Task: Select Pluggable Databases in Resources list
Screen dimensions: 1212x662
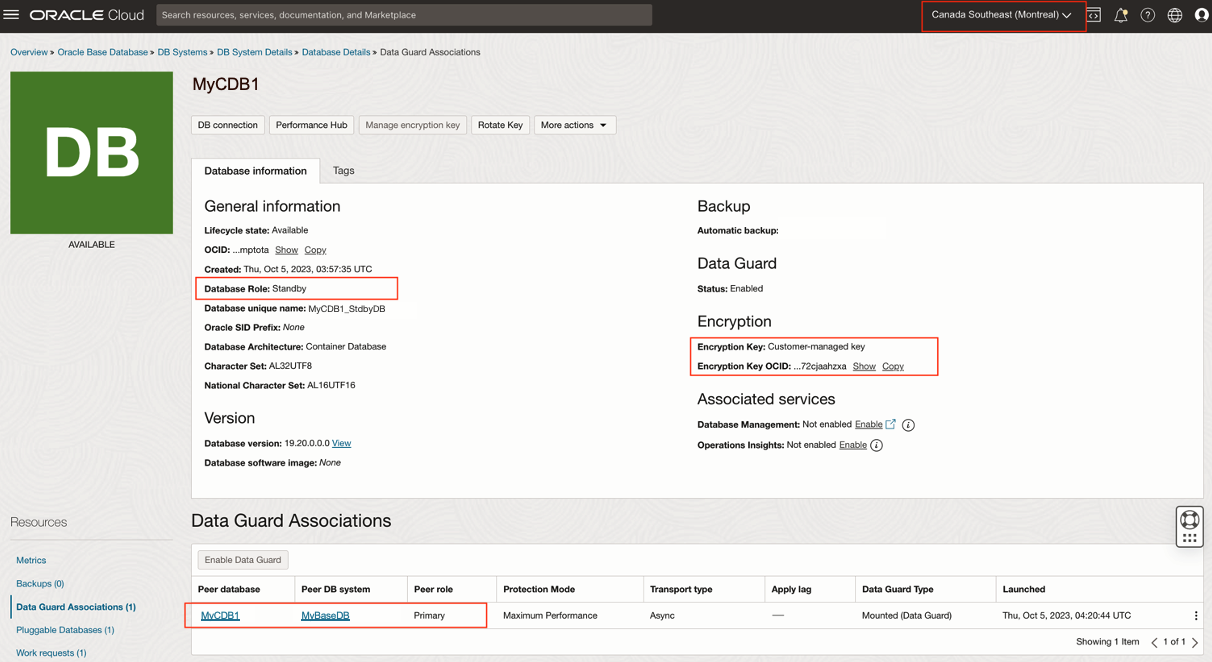Action: [65, 630]
